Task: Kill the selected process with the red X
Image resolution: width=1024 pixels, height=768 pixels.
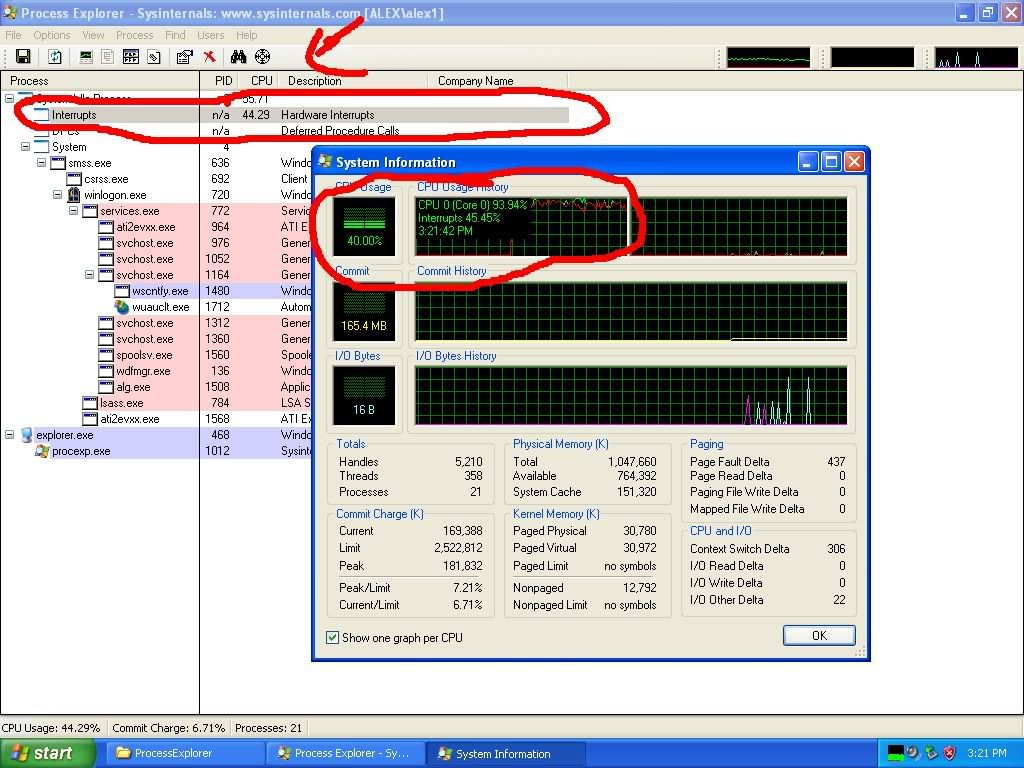Action: pos(210,57)
